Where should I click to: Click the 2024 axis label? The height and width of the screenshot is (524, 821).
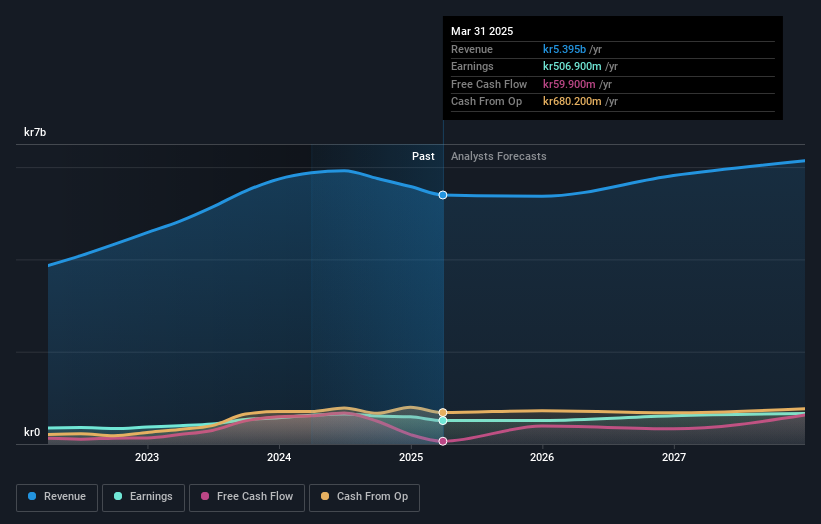(279, 457)
